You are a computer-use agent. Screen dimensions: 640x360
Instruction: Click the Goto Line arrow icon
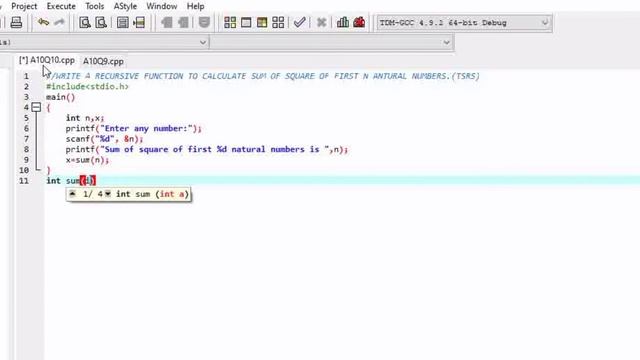pyautogui.click(x=139, y=22)
